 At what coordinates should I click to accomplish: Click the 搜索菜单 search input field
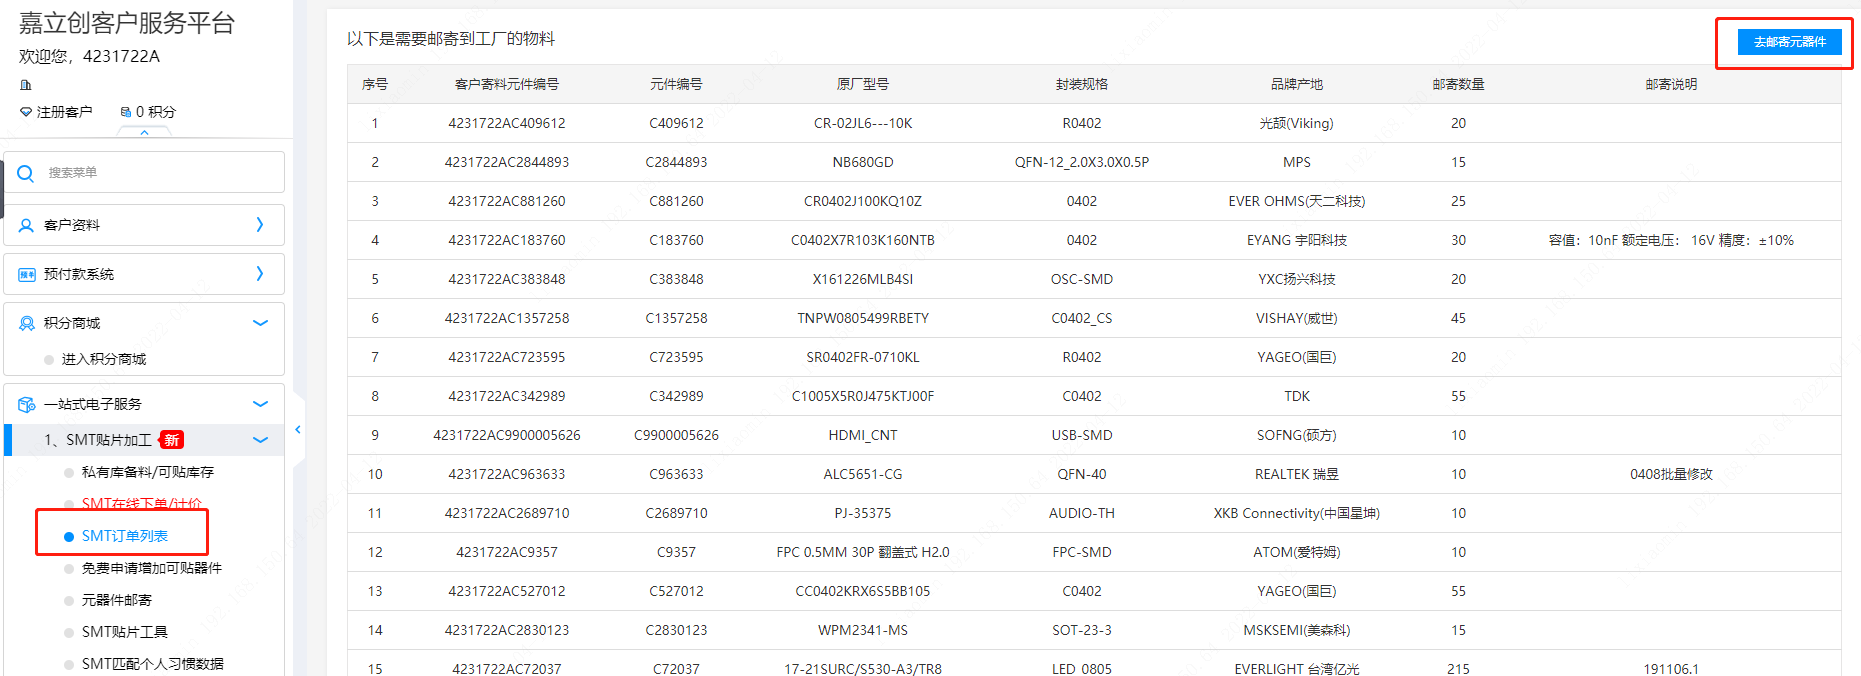tap(160, 173)
